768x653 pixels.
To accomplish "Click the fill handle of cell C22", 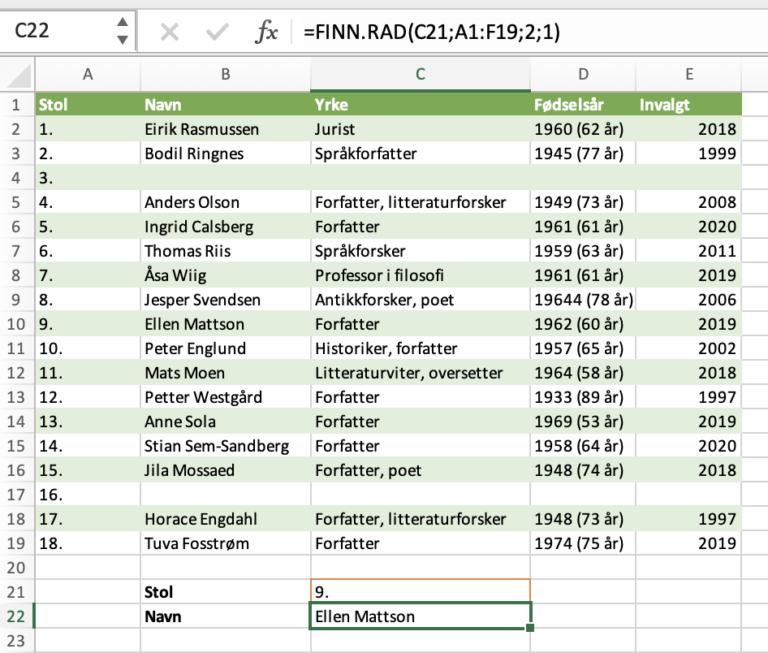I will tap(530, 628).
